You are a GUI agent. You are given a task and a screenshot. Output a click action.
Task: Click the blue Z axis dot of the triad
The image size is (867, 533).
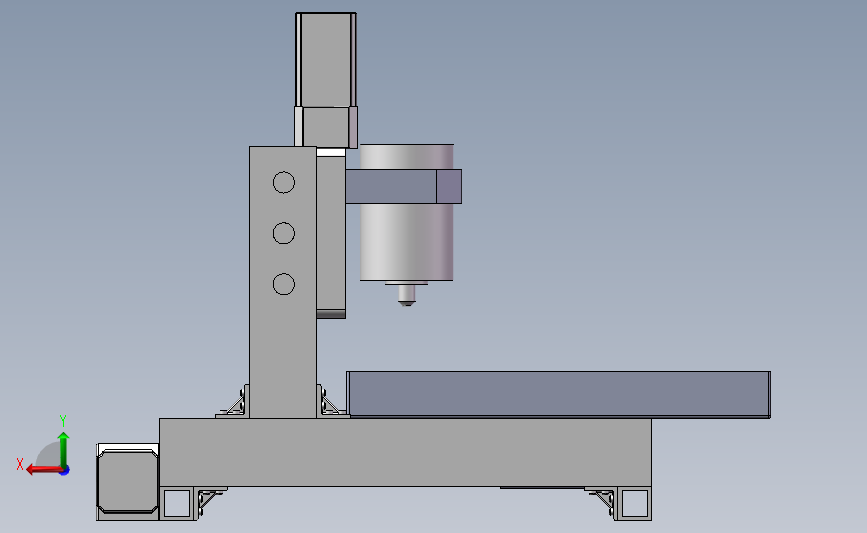(65, 471)
